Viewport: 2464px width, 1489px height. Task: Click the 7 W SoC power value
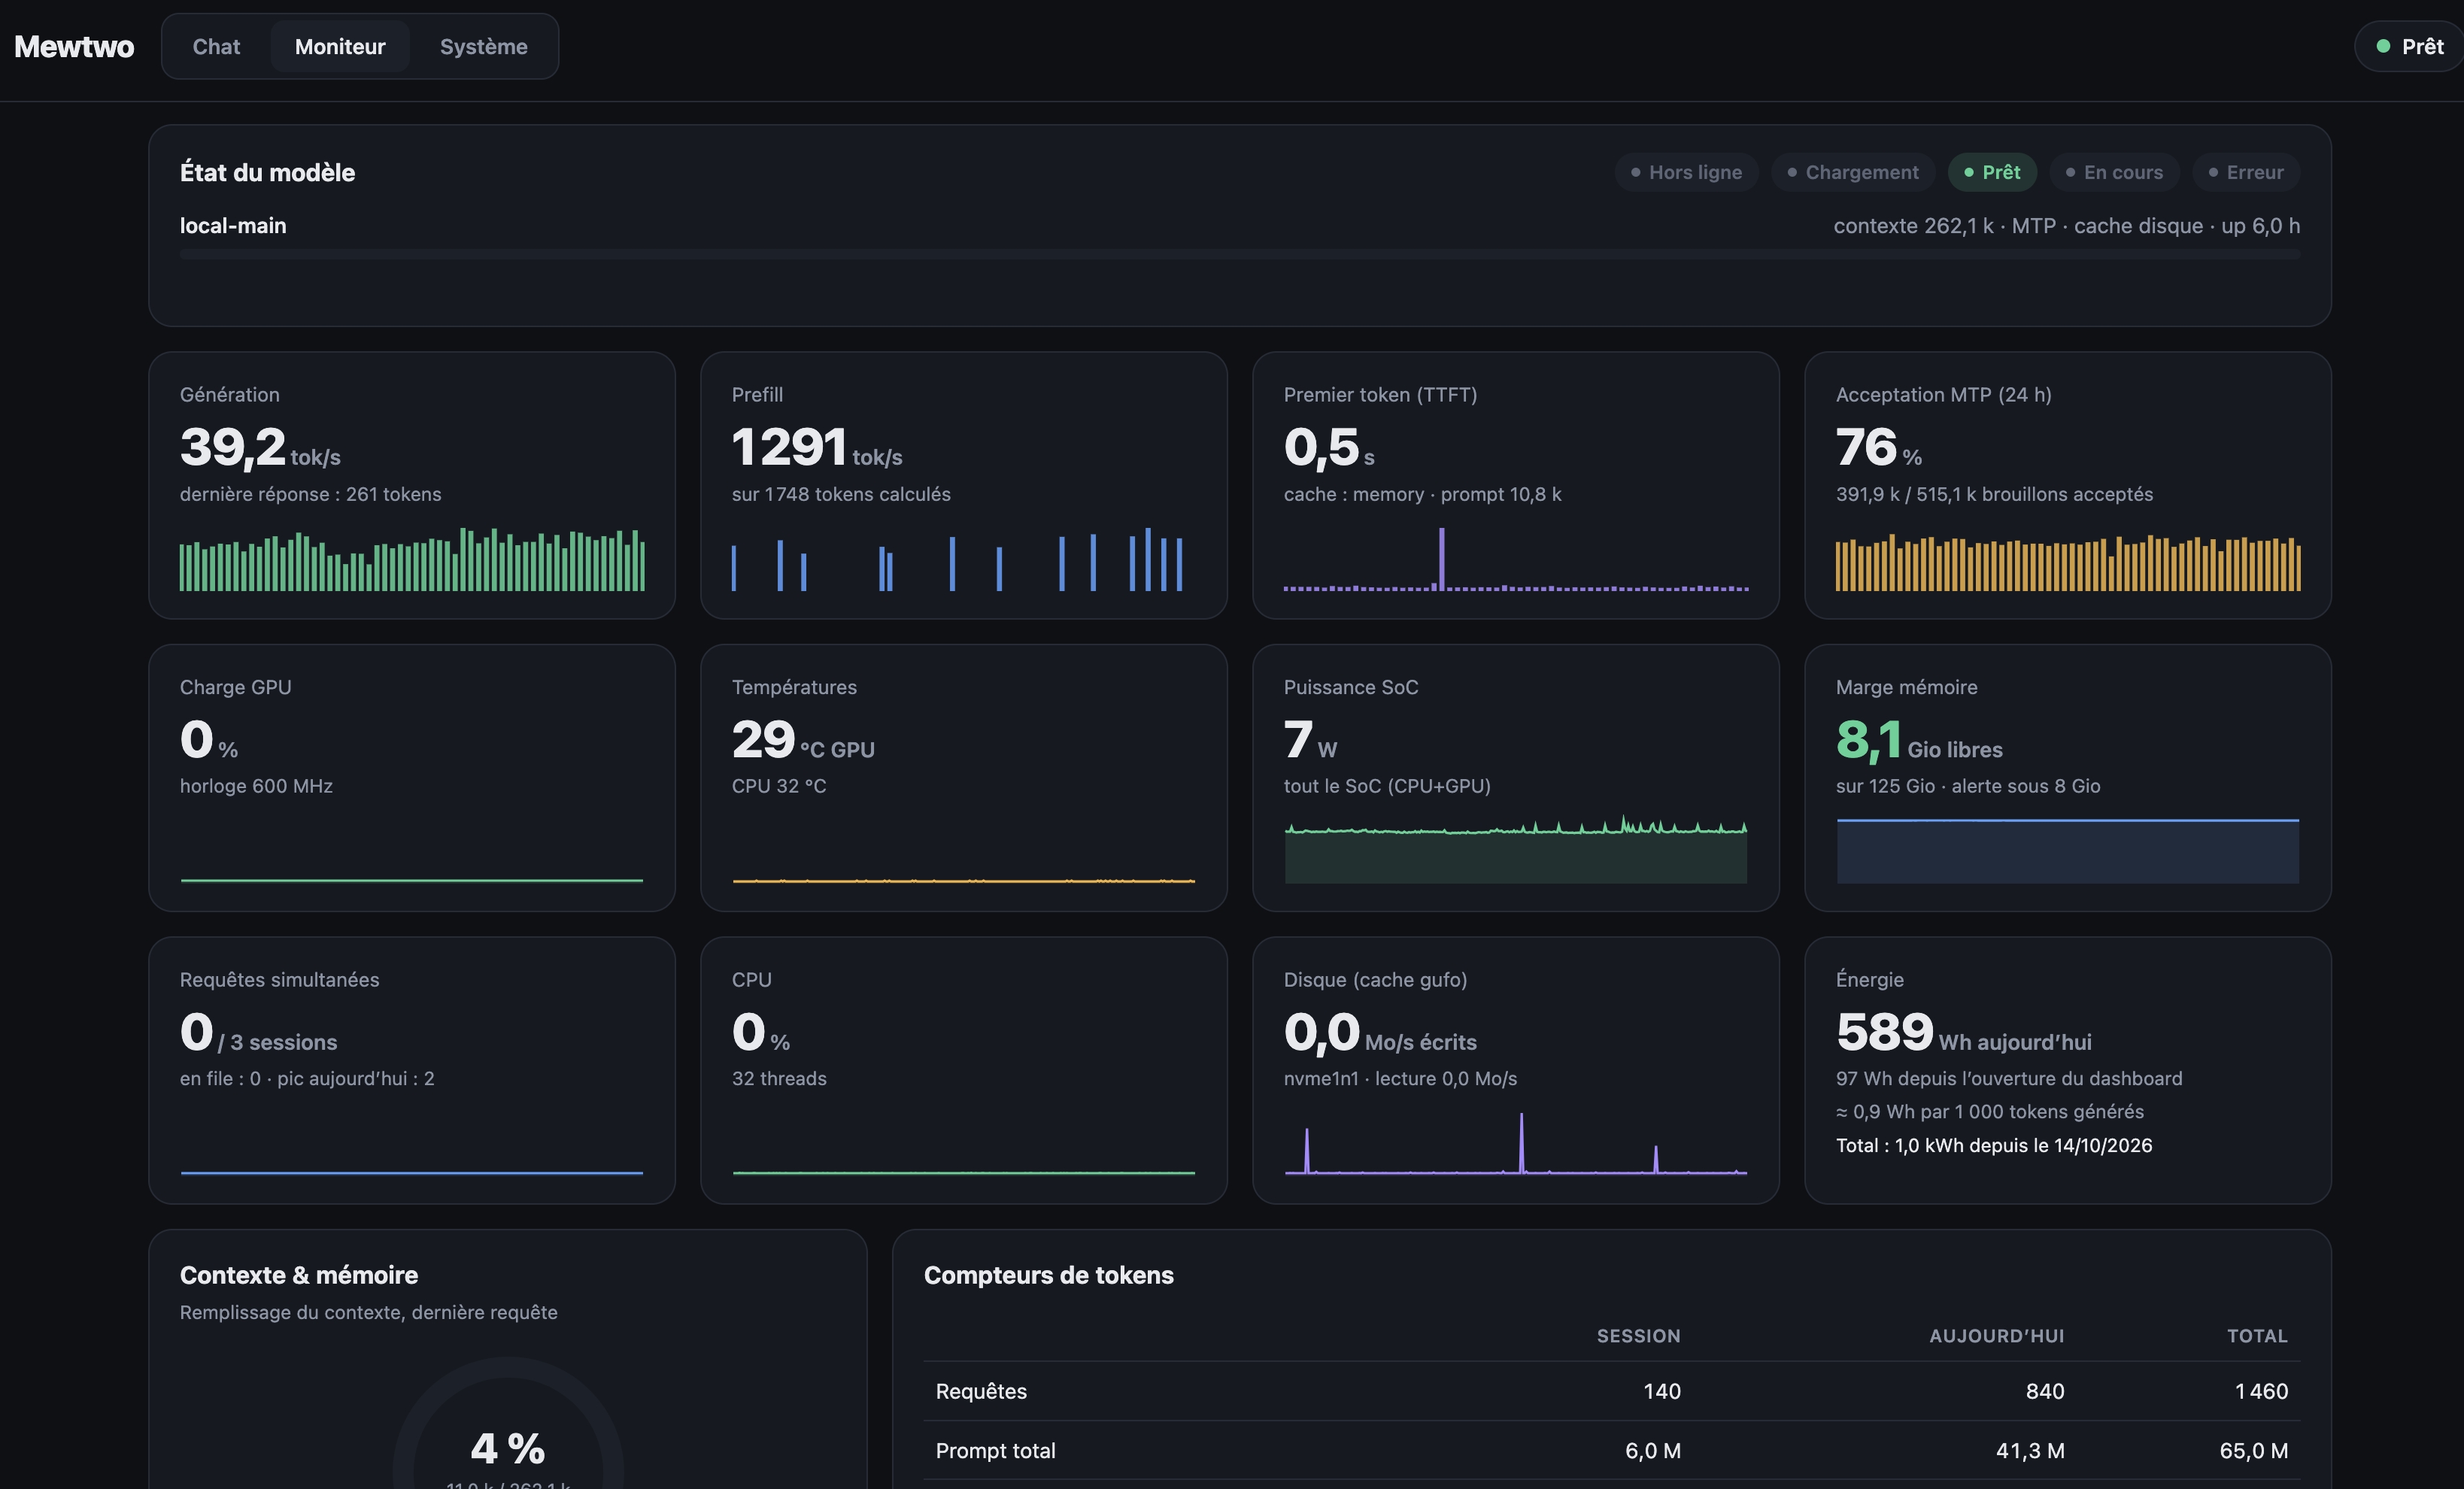(x=1310, y=741)
